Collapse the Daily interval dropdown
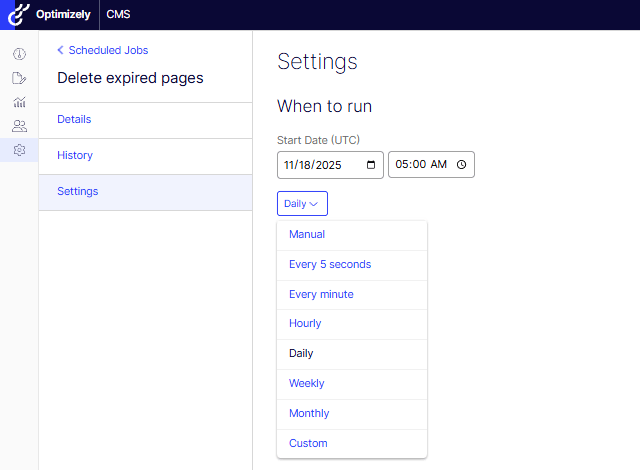The height and width of the screenshot is (470, 640). pos(302,204)
